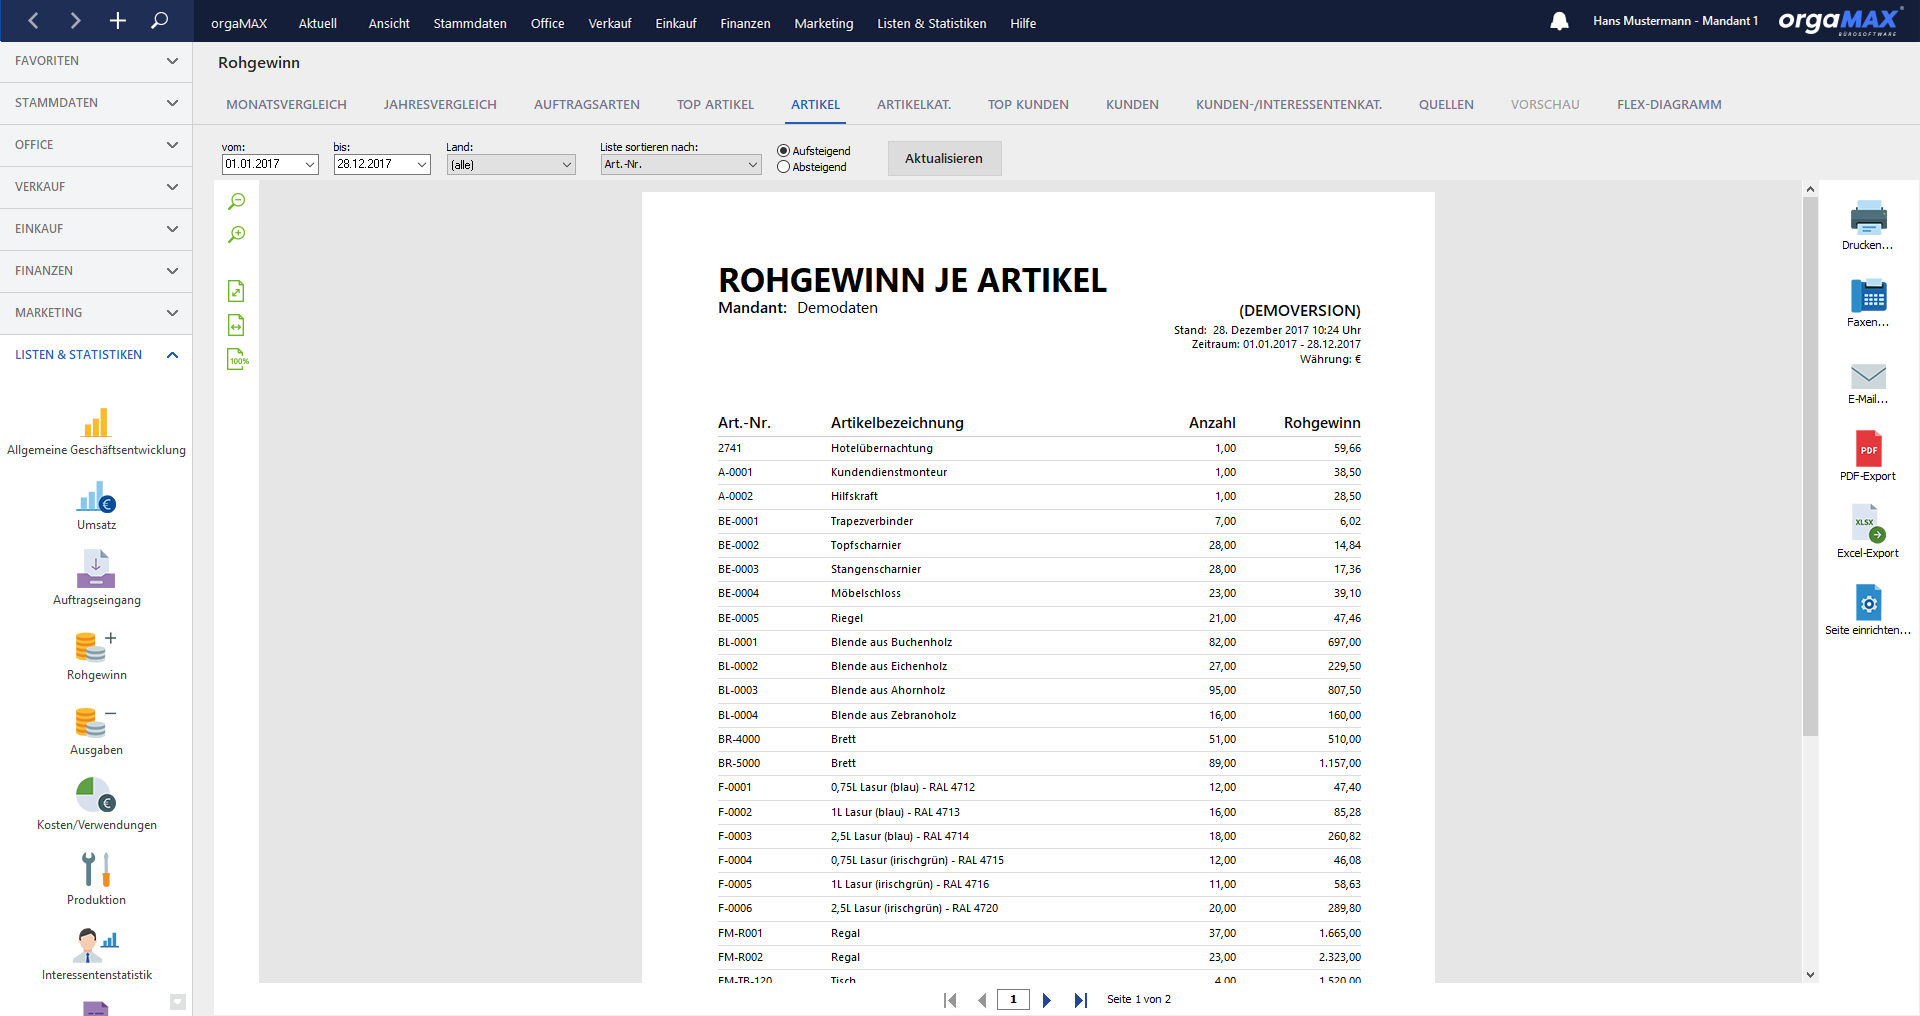Viewport: 1920px width, 1016px height.
Task: Click the back navigation arrow
Action: (x=33, y=20)
